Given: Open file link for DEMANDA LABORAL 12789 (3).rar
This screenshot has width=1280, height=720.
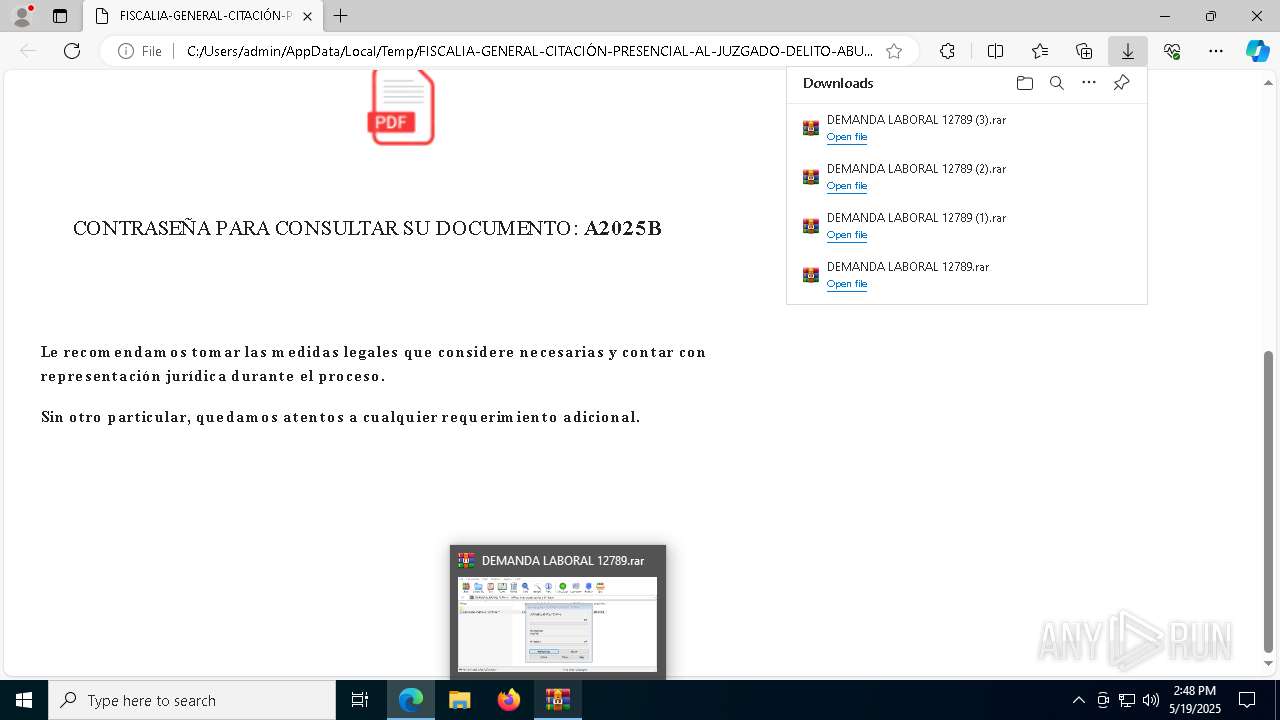Looking at the screenshot, I should tap(846, 137).
